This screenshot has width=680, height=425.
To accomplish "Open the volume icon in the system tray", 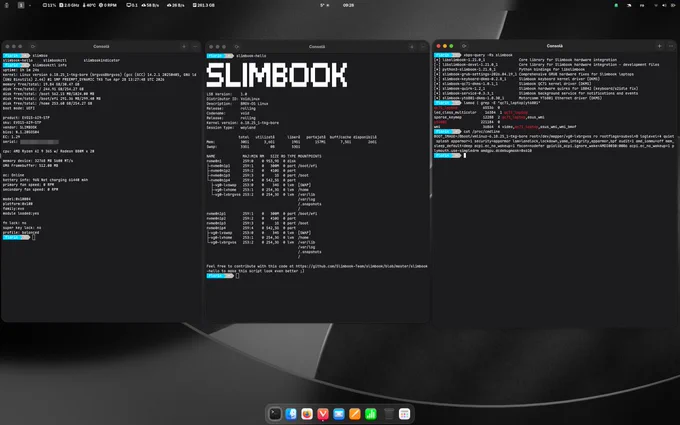I will (664, 5).
